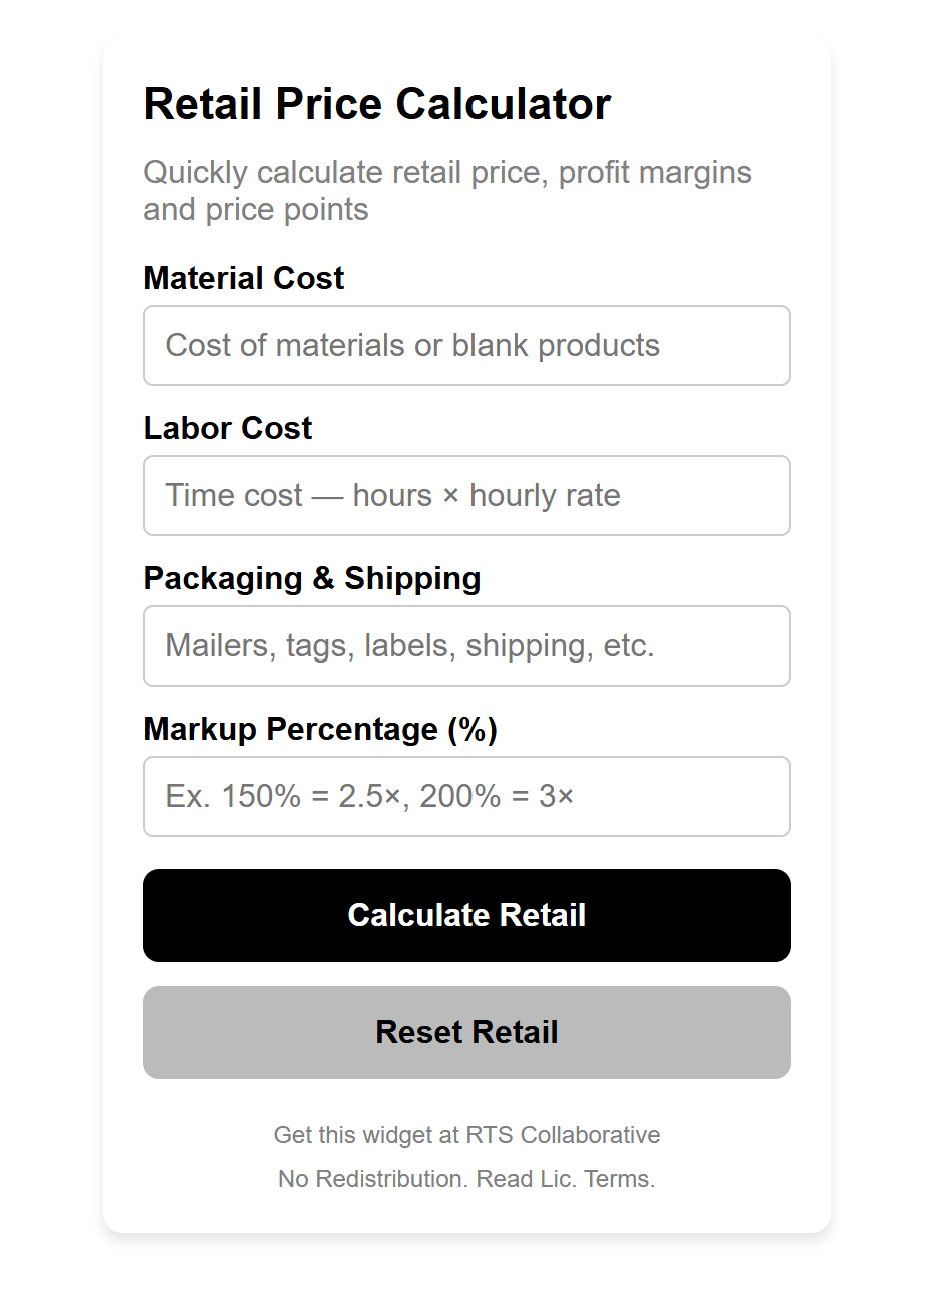940x1316 pixels.
Task: Click the Packaging & Shipping input field
Action: pos(466,646)
